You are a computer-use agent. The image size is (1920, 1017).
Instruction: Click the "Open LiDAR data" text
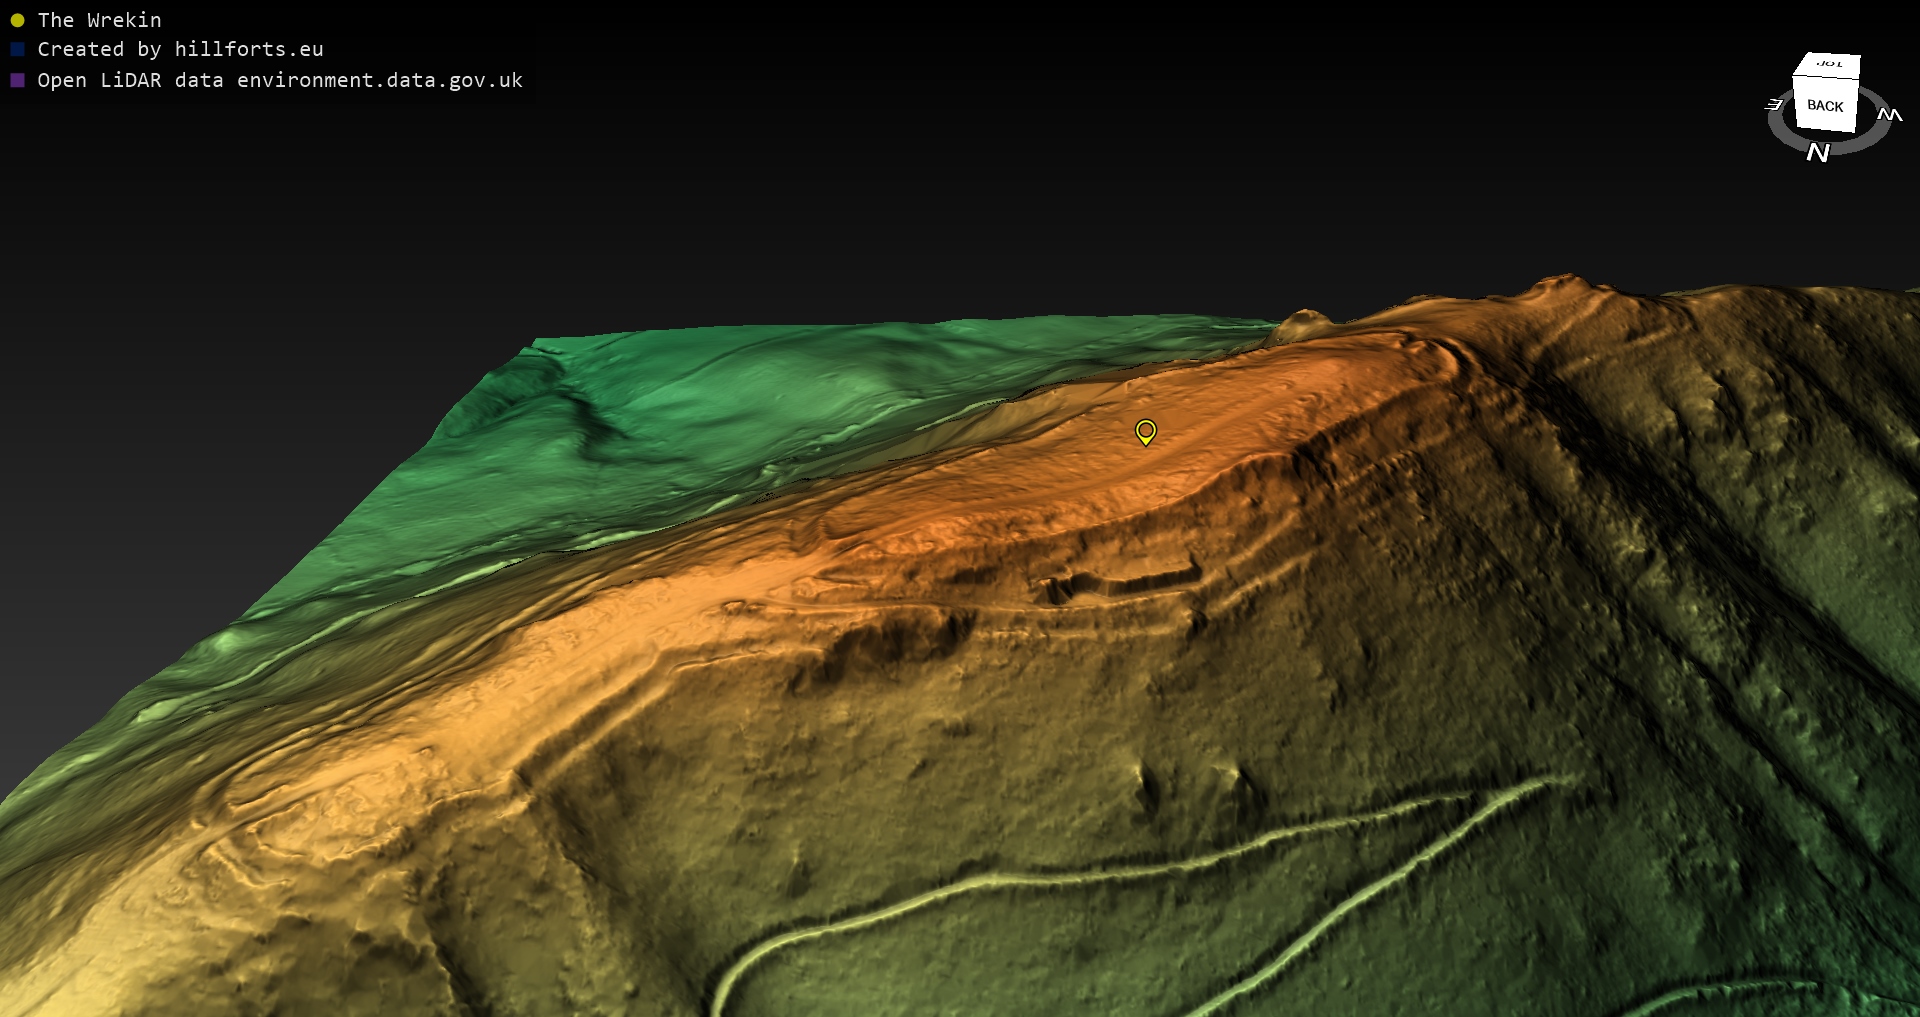130,80
